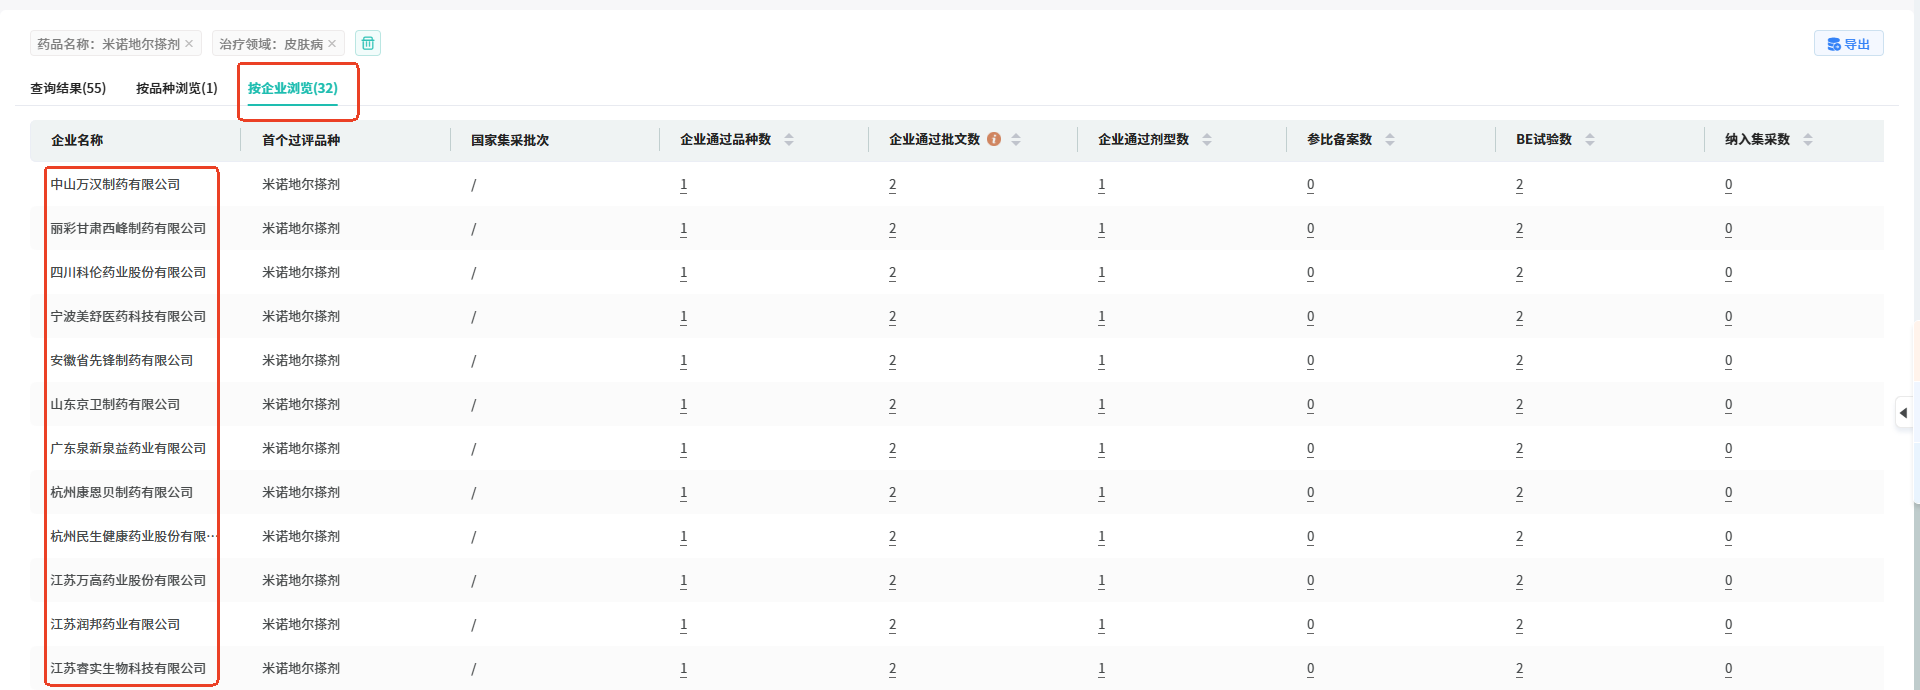Click the 国家集采批次 column header

click(x=510, y=140)
